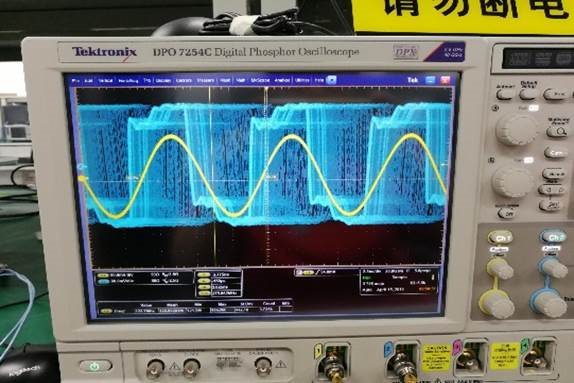Open the Measure menu

tap(205, 80)
